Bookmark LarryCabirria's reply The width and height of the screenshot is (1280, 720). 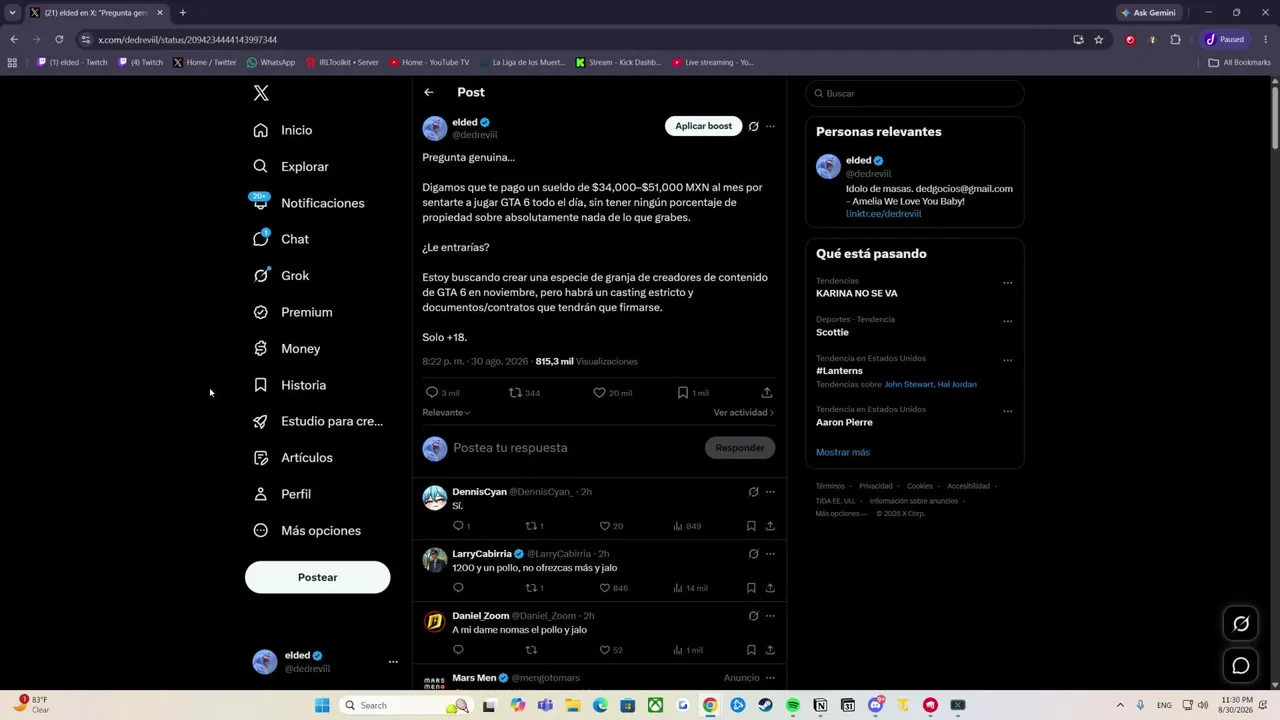[x=751, y=588]
